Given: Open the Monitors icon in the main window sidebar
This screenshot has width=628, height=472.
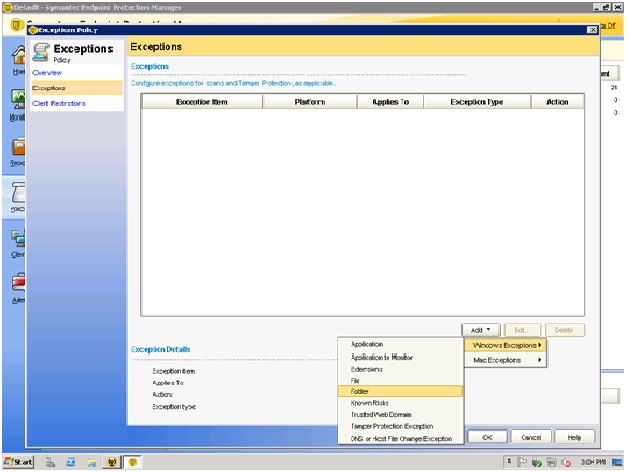Looking at the screenshot, I should [x=18, y=99].
